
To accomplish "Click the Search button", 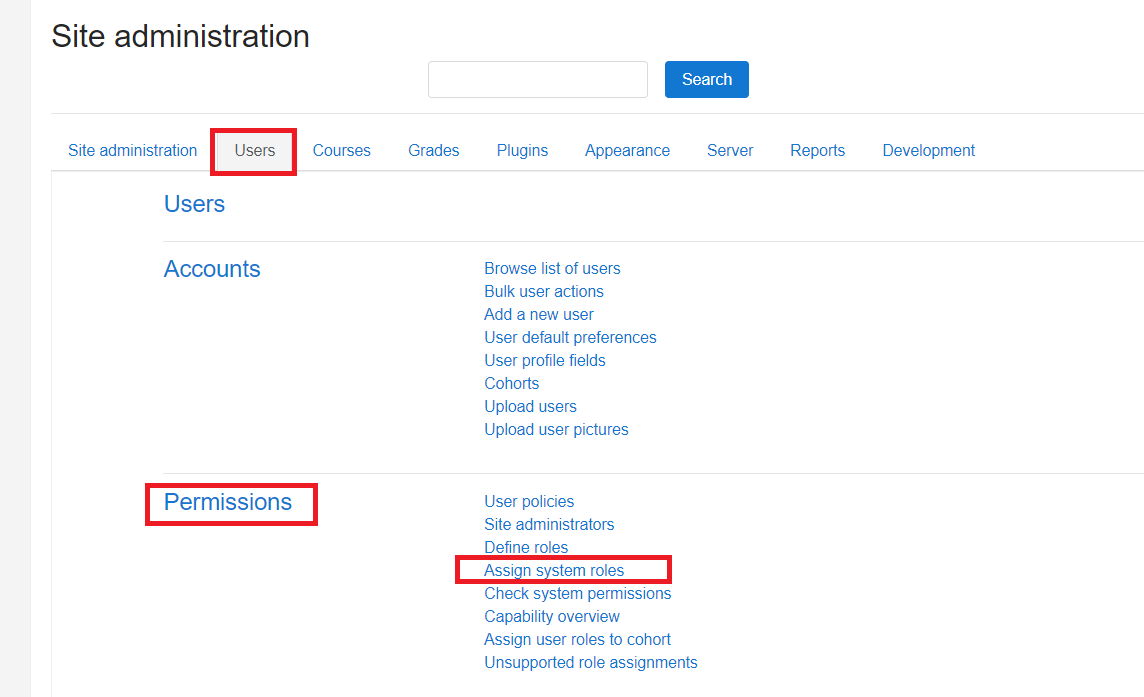I will tap(706, 79).
